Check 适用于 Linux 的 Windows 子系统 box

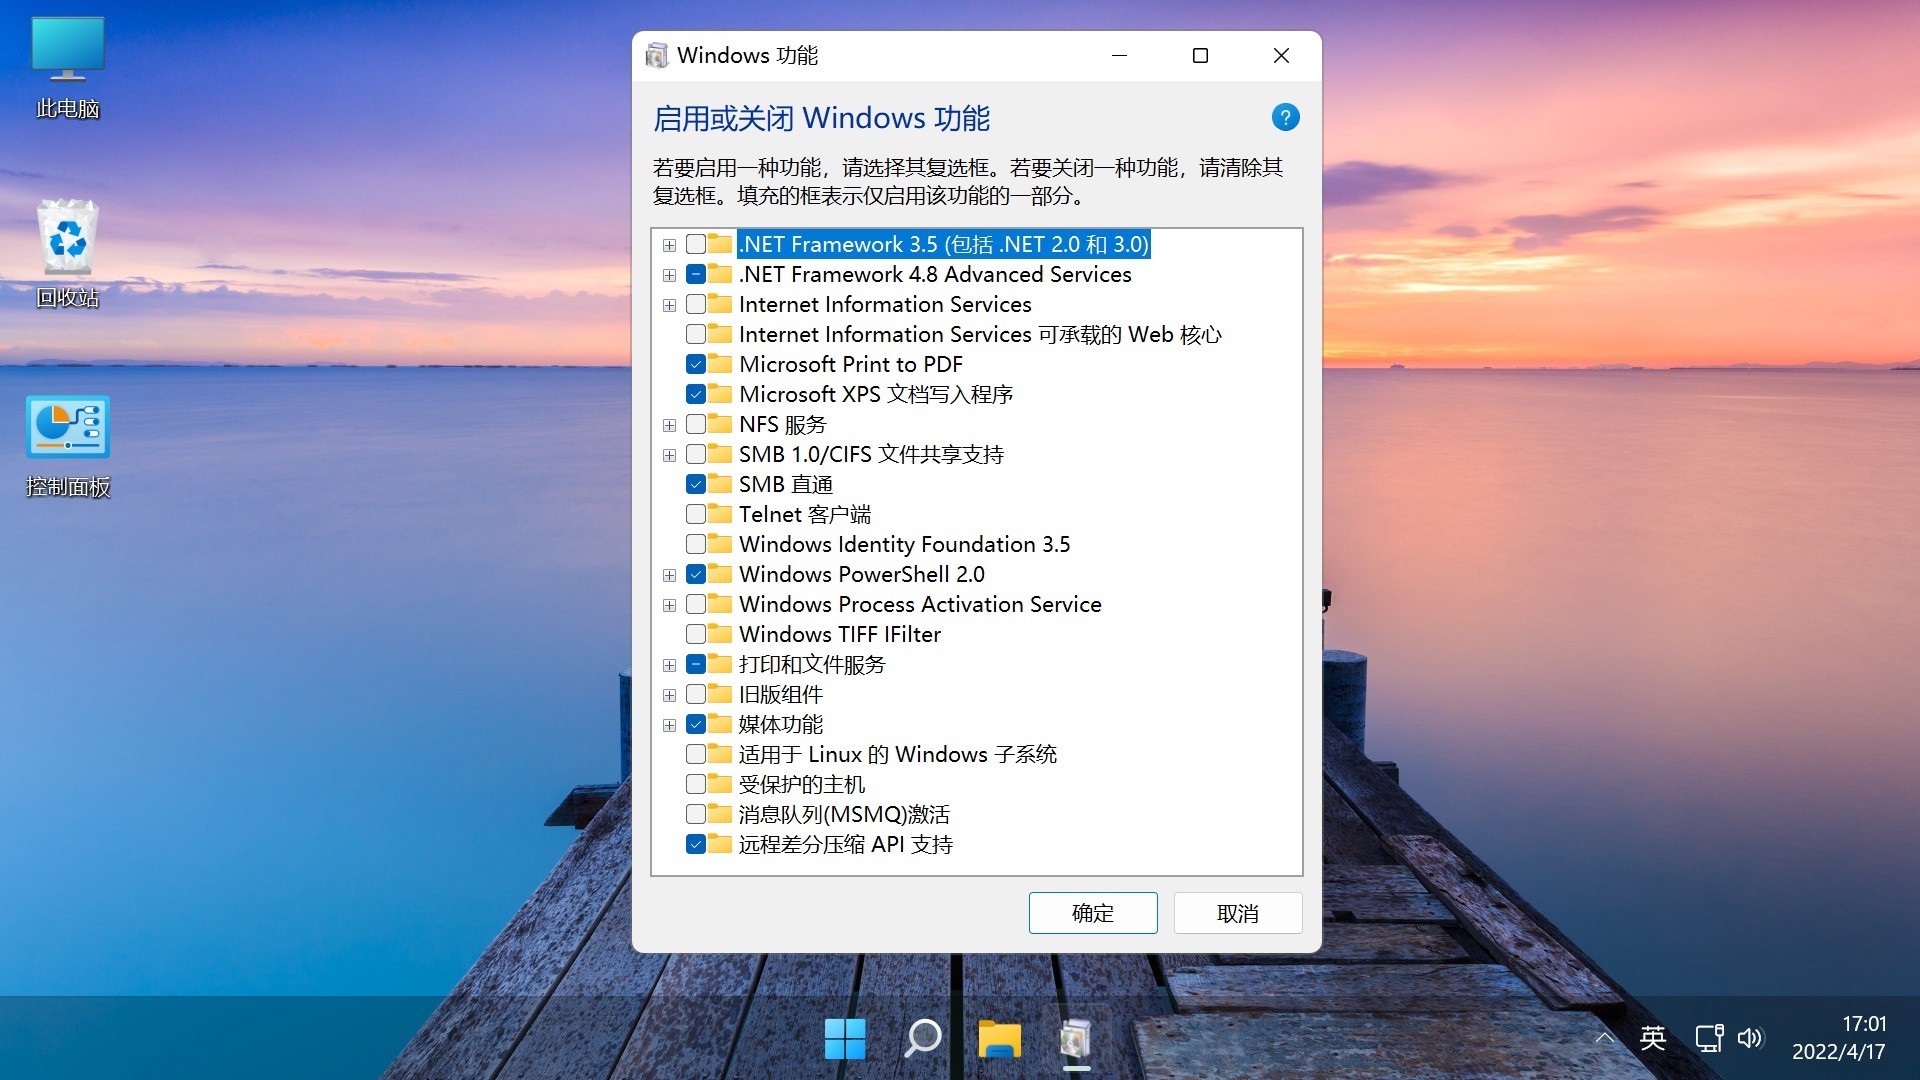696,754
